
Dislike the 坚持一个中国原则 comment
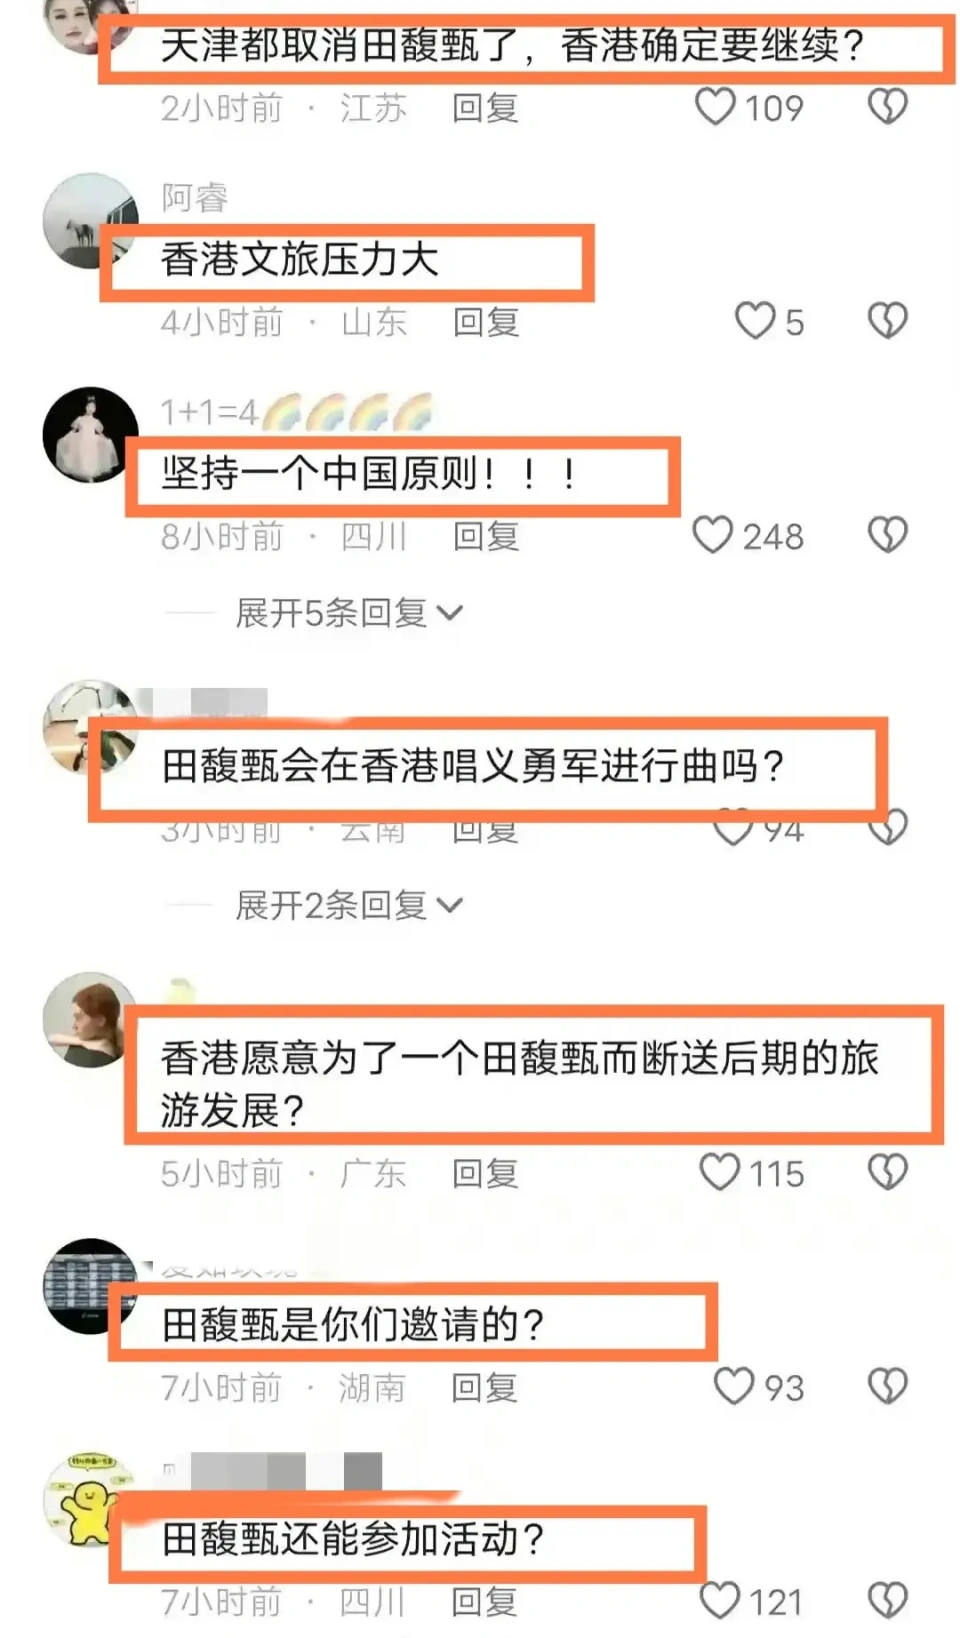point(887,535)
